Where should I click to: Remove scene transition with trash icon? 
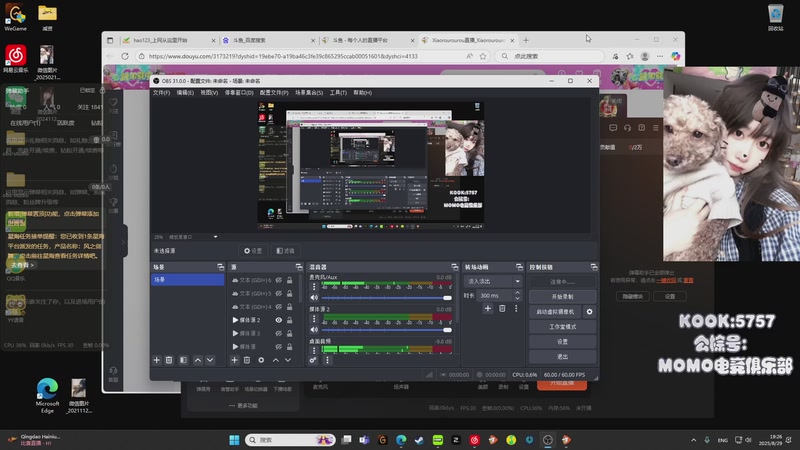pos(502,309)
